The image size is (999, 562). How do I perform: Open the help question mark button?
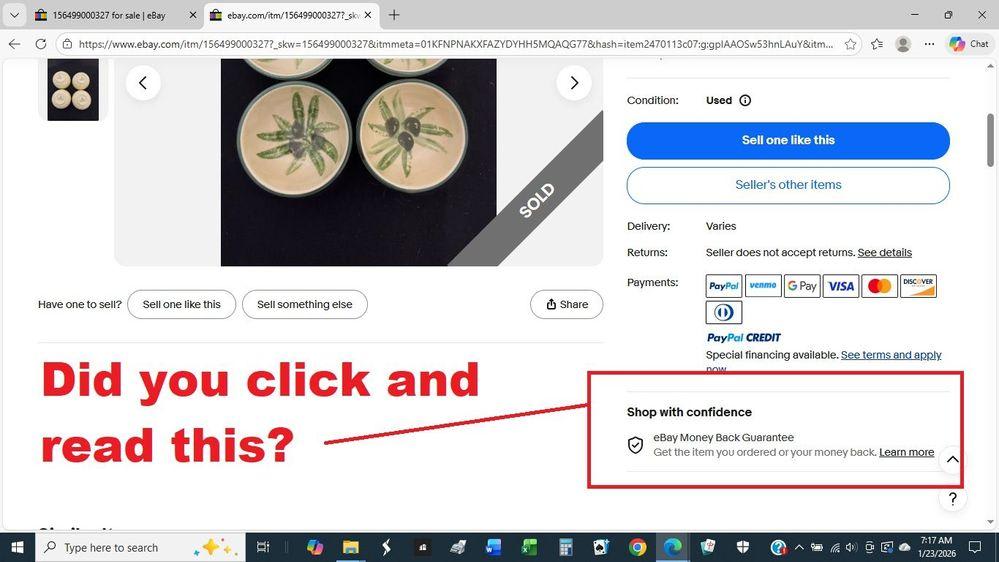(x=952, y=499)
